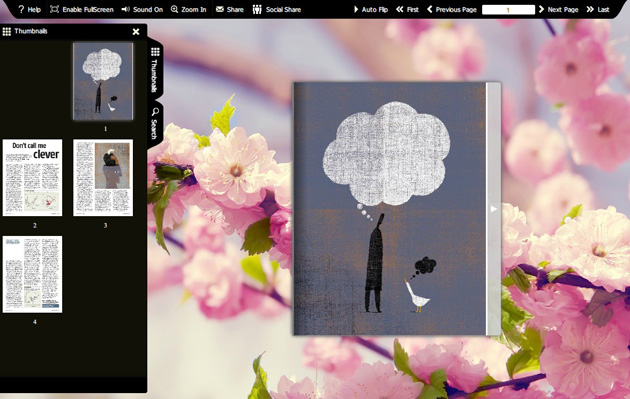Click the Social Share people icon
The width and height of the screenshot is (630, 399).
point(257,9)
